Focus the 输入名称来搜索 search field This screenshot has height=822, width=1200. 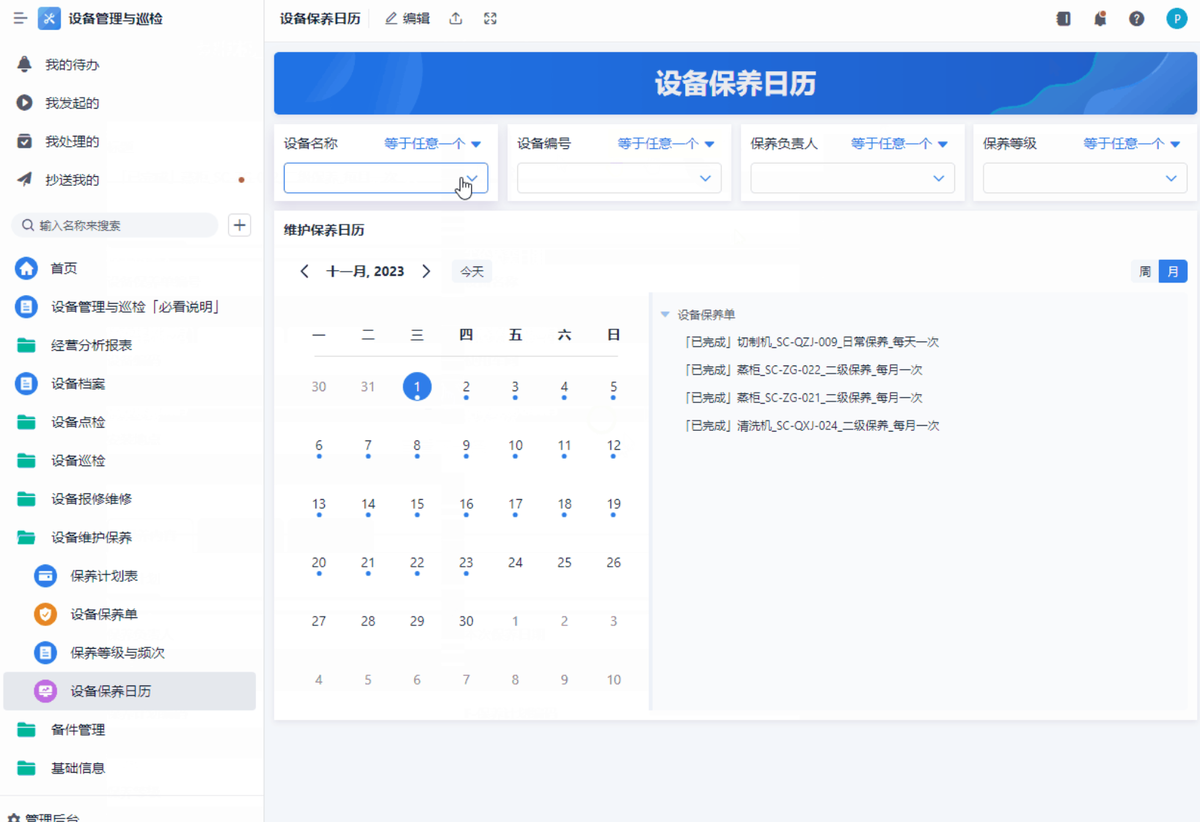(114, 225)
